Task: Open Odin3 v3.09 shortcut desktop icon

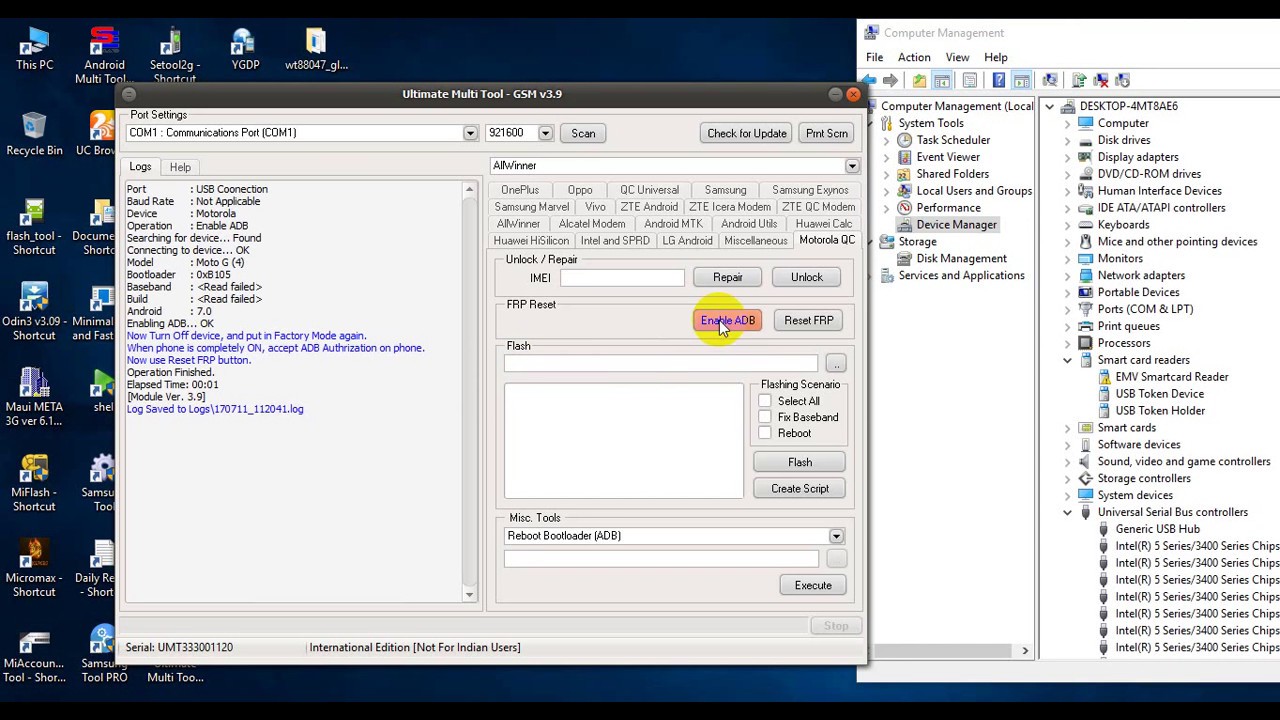Action: tap(34, 312)
